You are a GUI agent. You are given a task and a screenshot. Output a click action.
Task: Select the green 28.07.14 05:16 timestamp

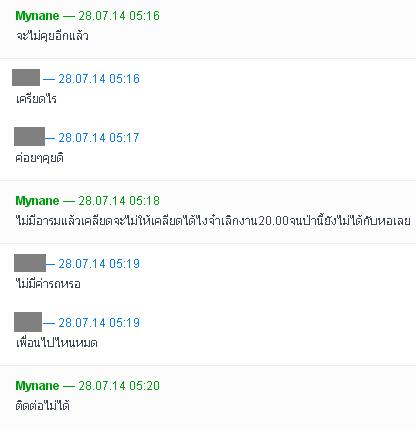click(x=119, y=16)
